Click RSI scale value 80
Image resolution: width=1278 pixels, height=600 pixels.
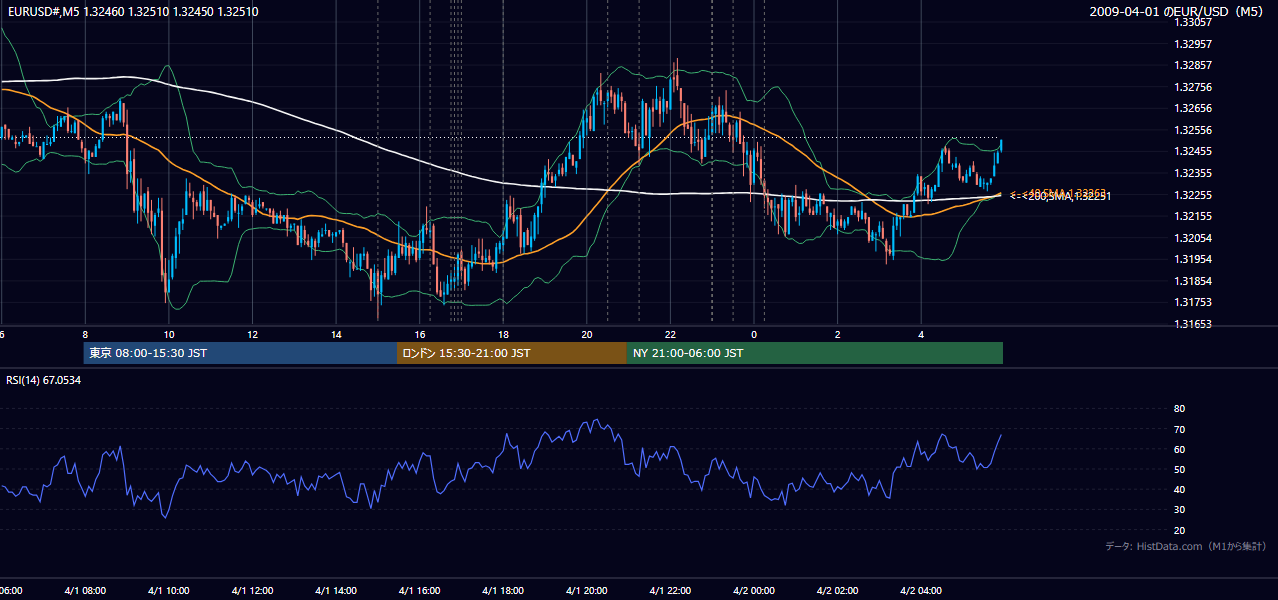[1179, 409]
